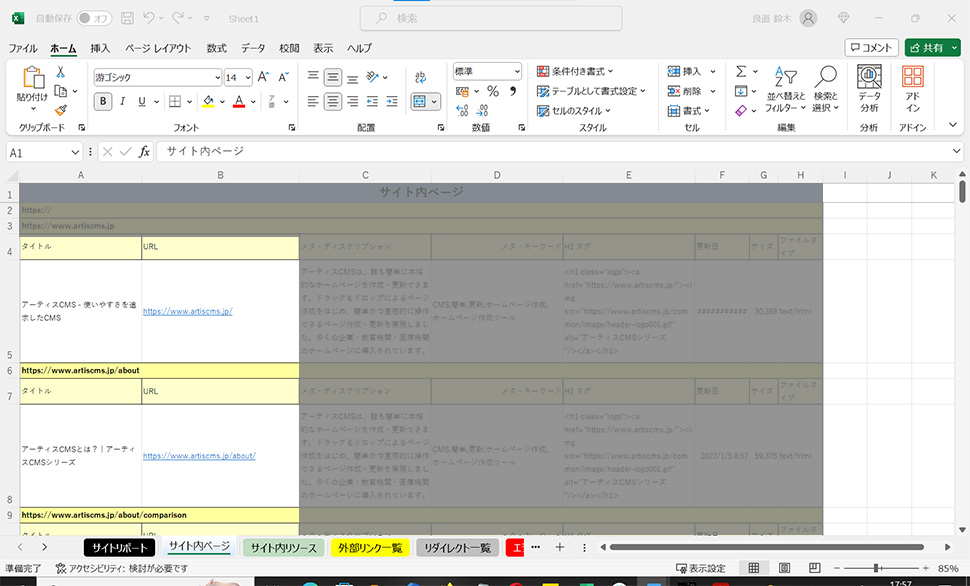
Task: Click the search box
Action: click(491, 19)
